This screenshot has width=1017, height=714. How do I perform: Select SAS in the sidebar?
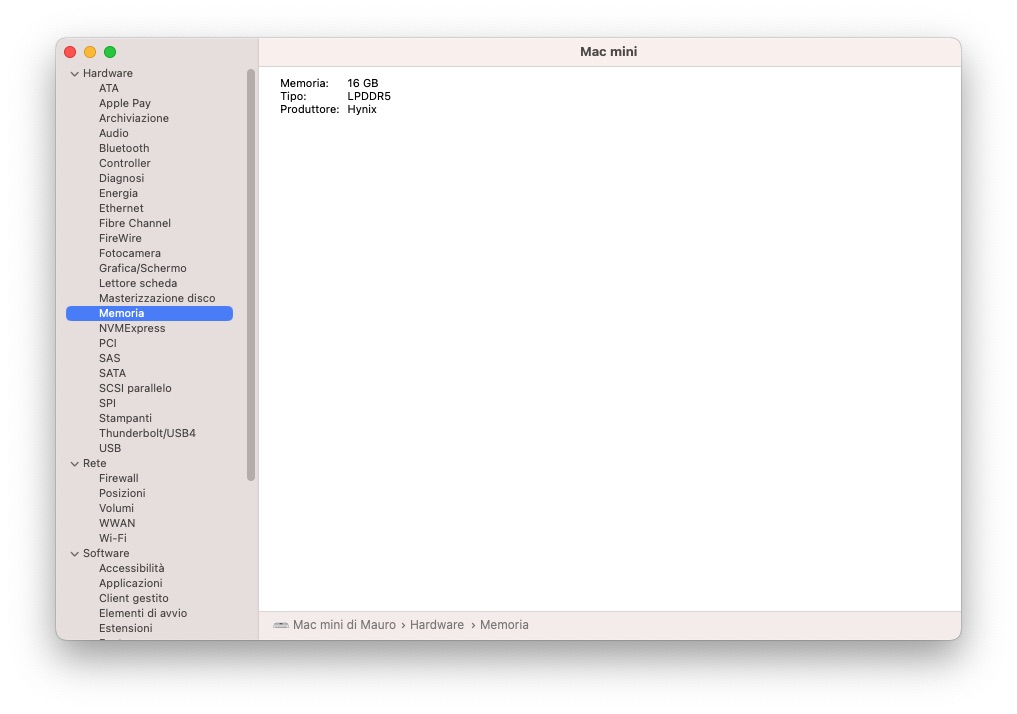[110, 358]
